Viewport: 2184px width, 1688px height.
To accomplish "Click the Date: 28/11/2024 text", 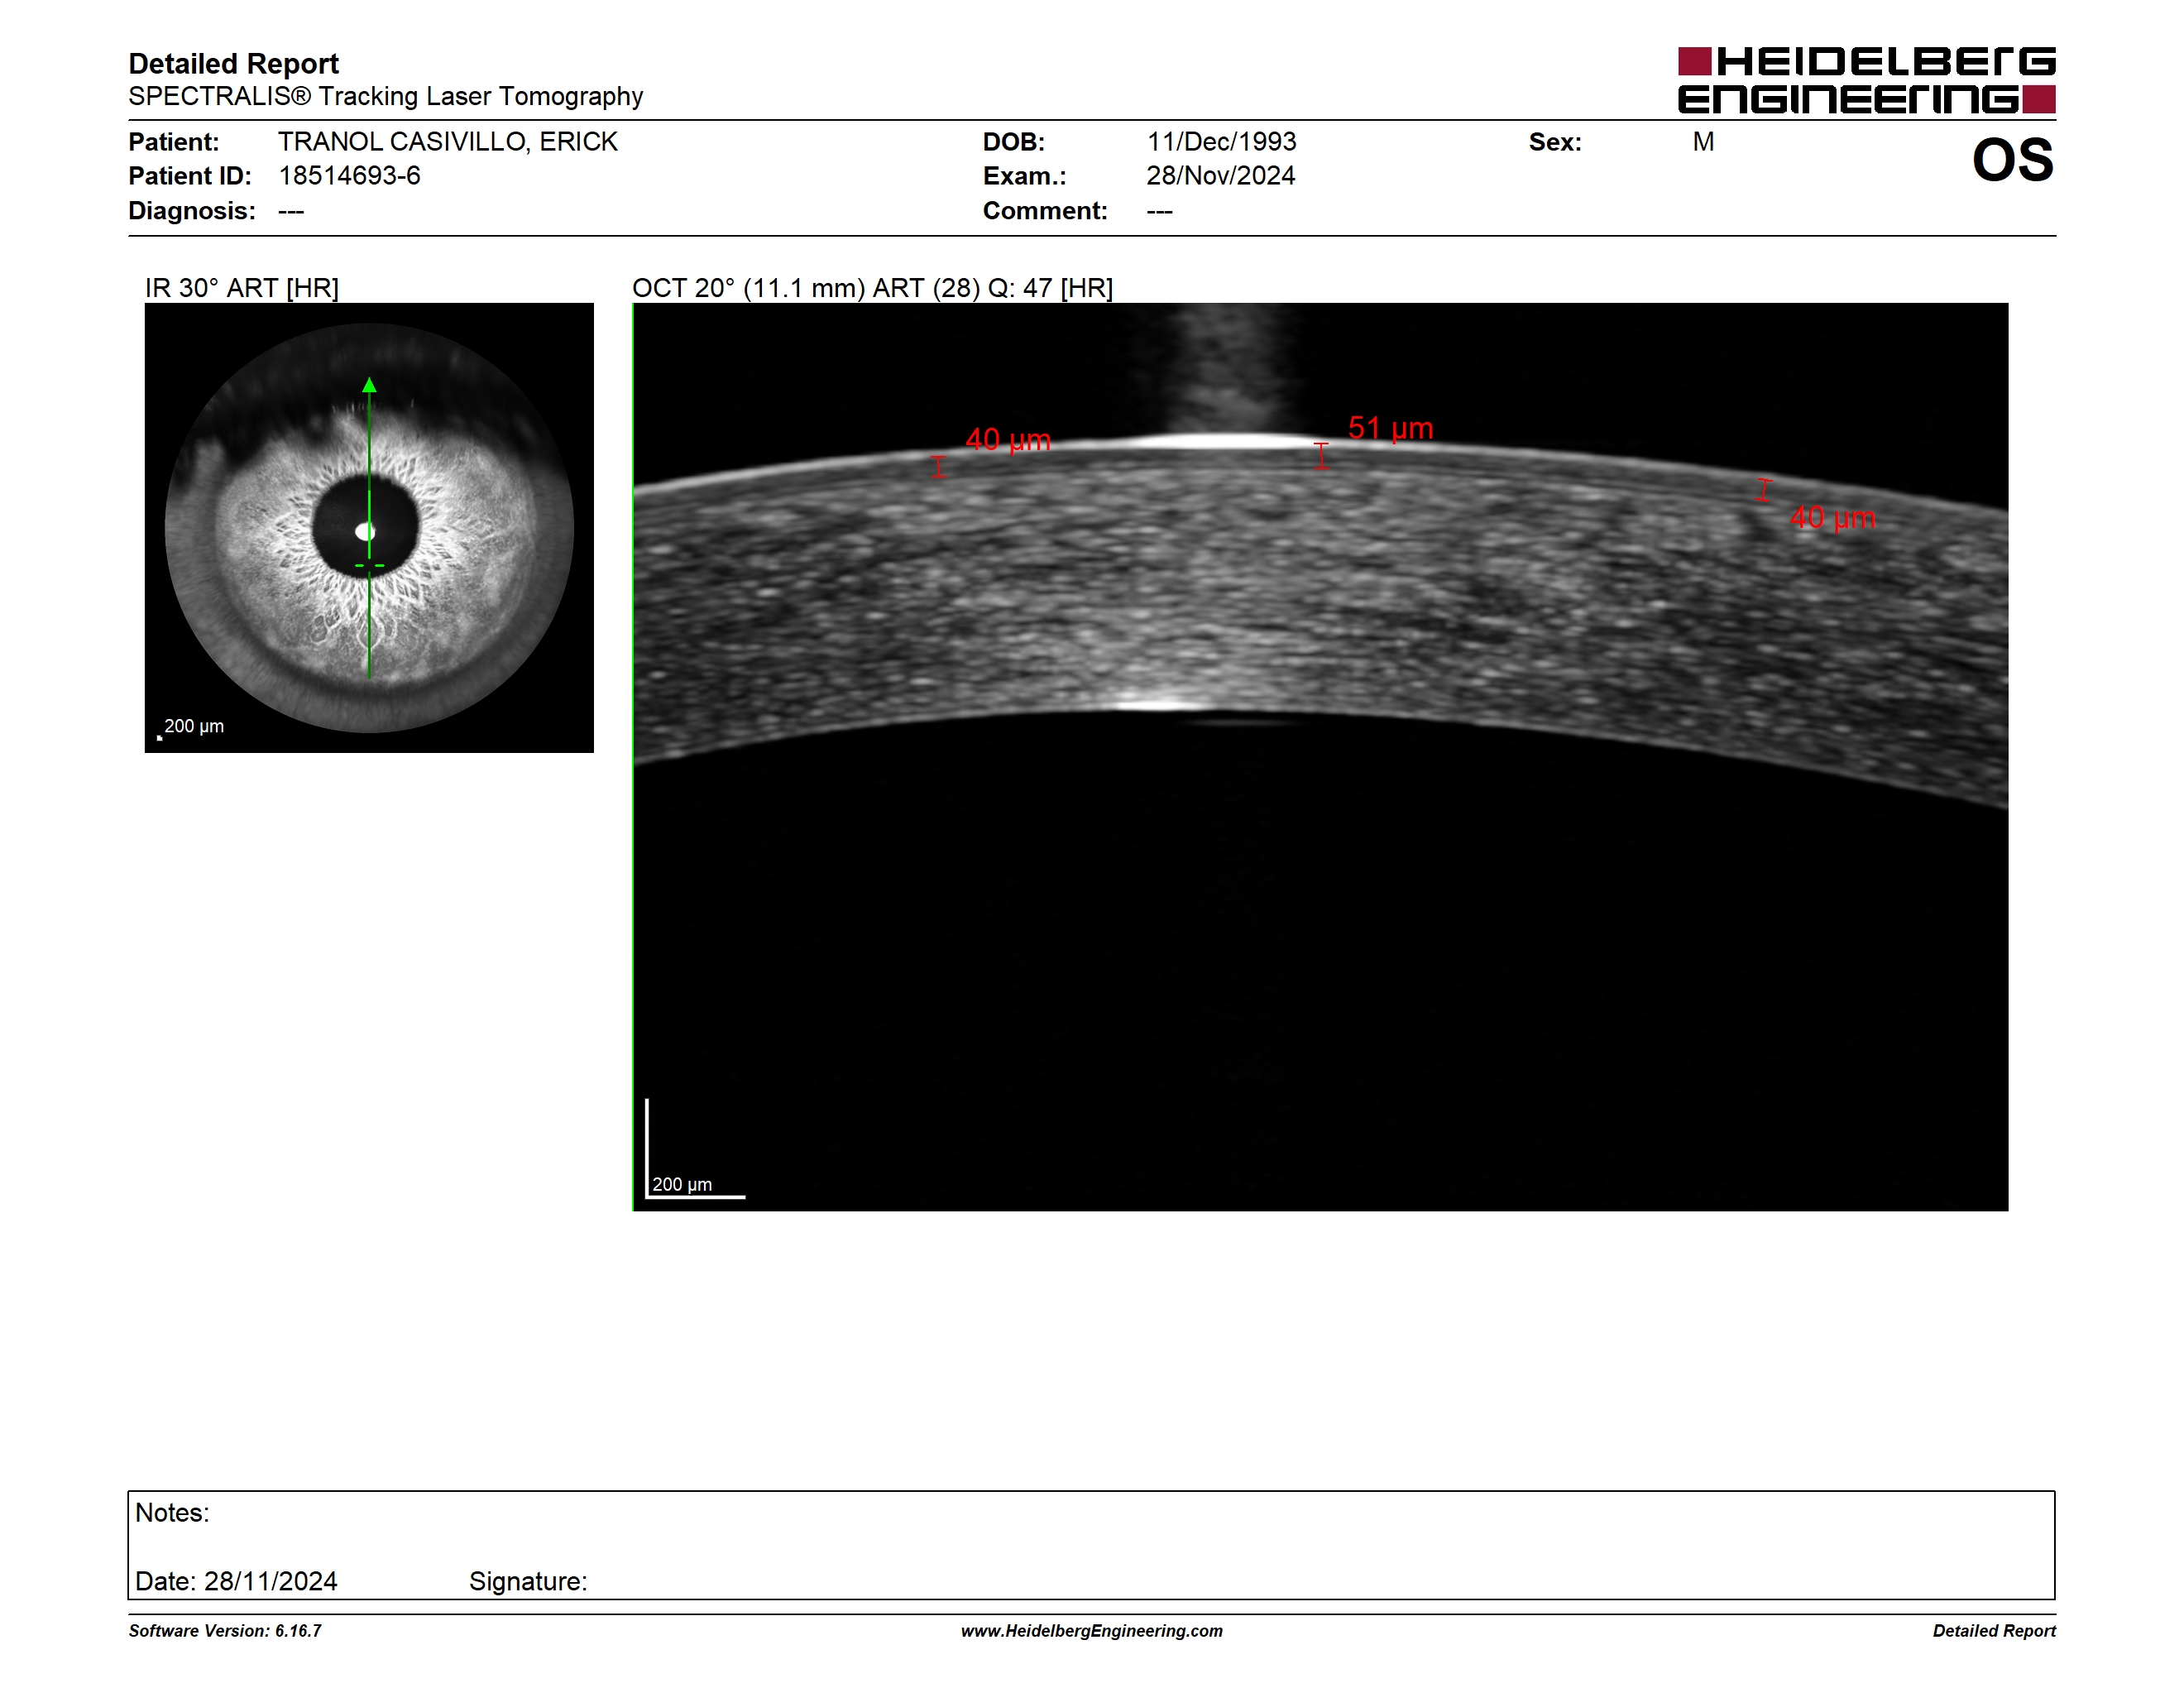I will [x=236, y=1581].
